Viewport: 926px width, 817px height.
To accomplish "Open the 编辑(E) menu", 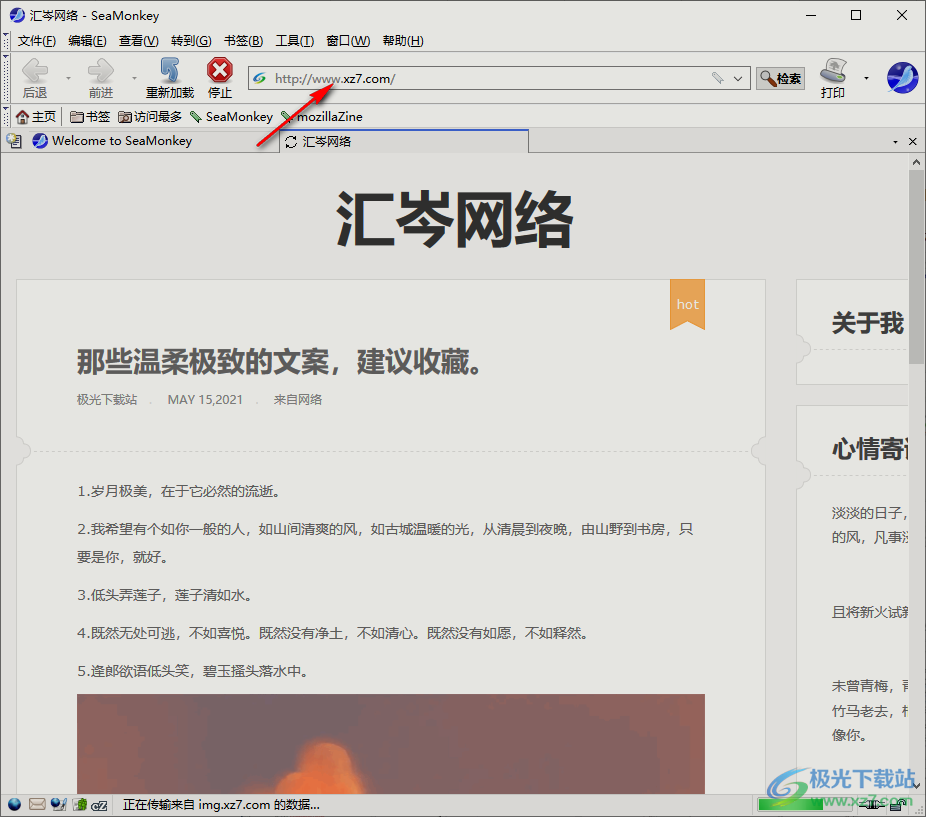I will coord(87,41).
